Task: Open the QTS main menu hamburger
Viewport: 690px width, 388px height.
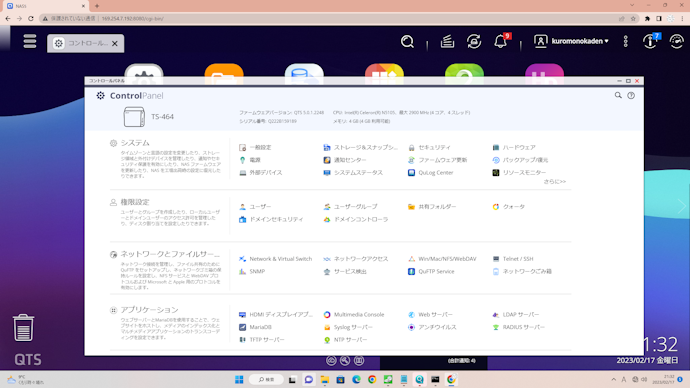Action: [30, 41]
